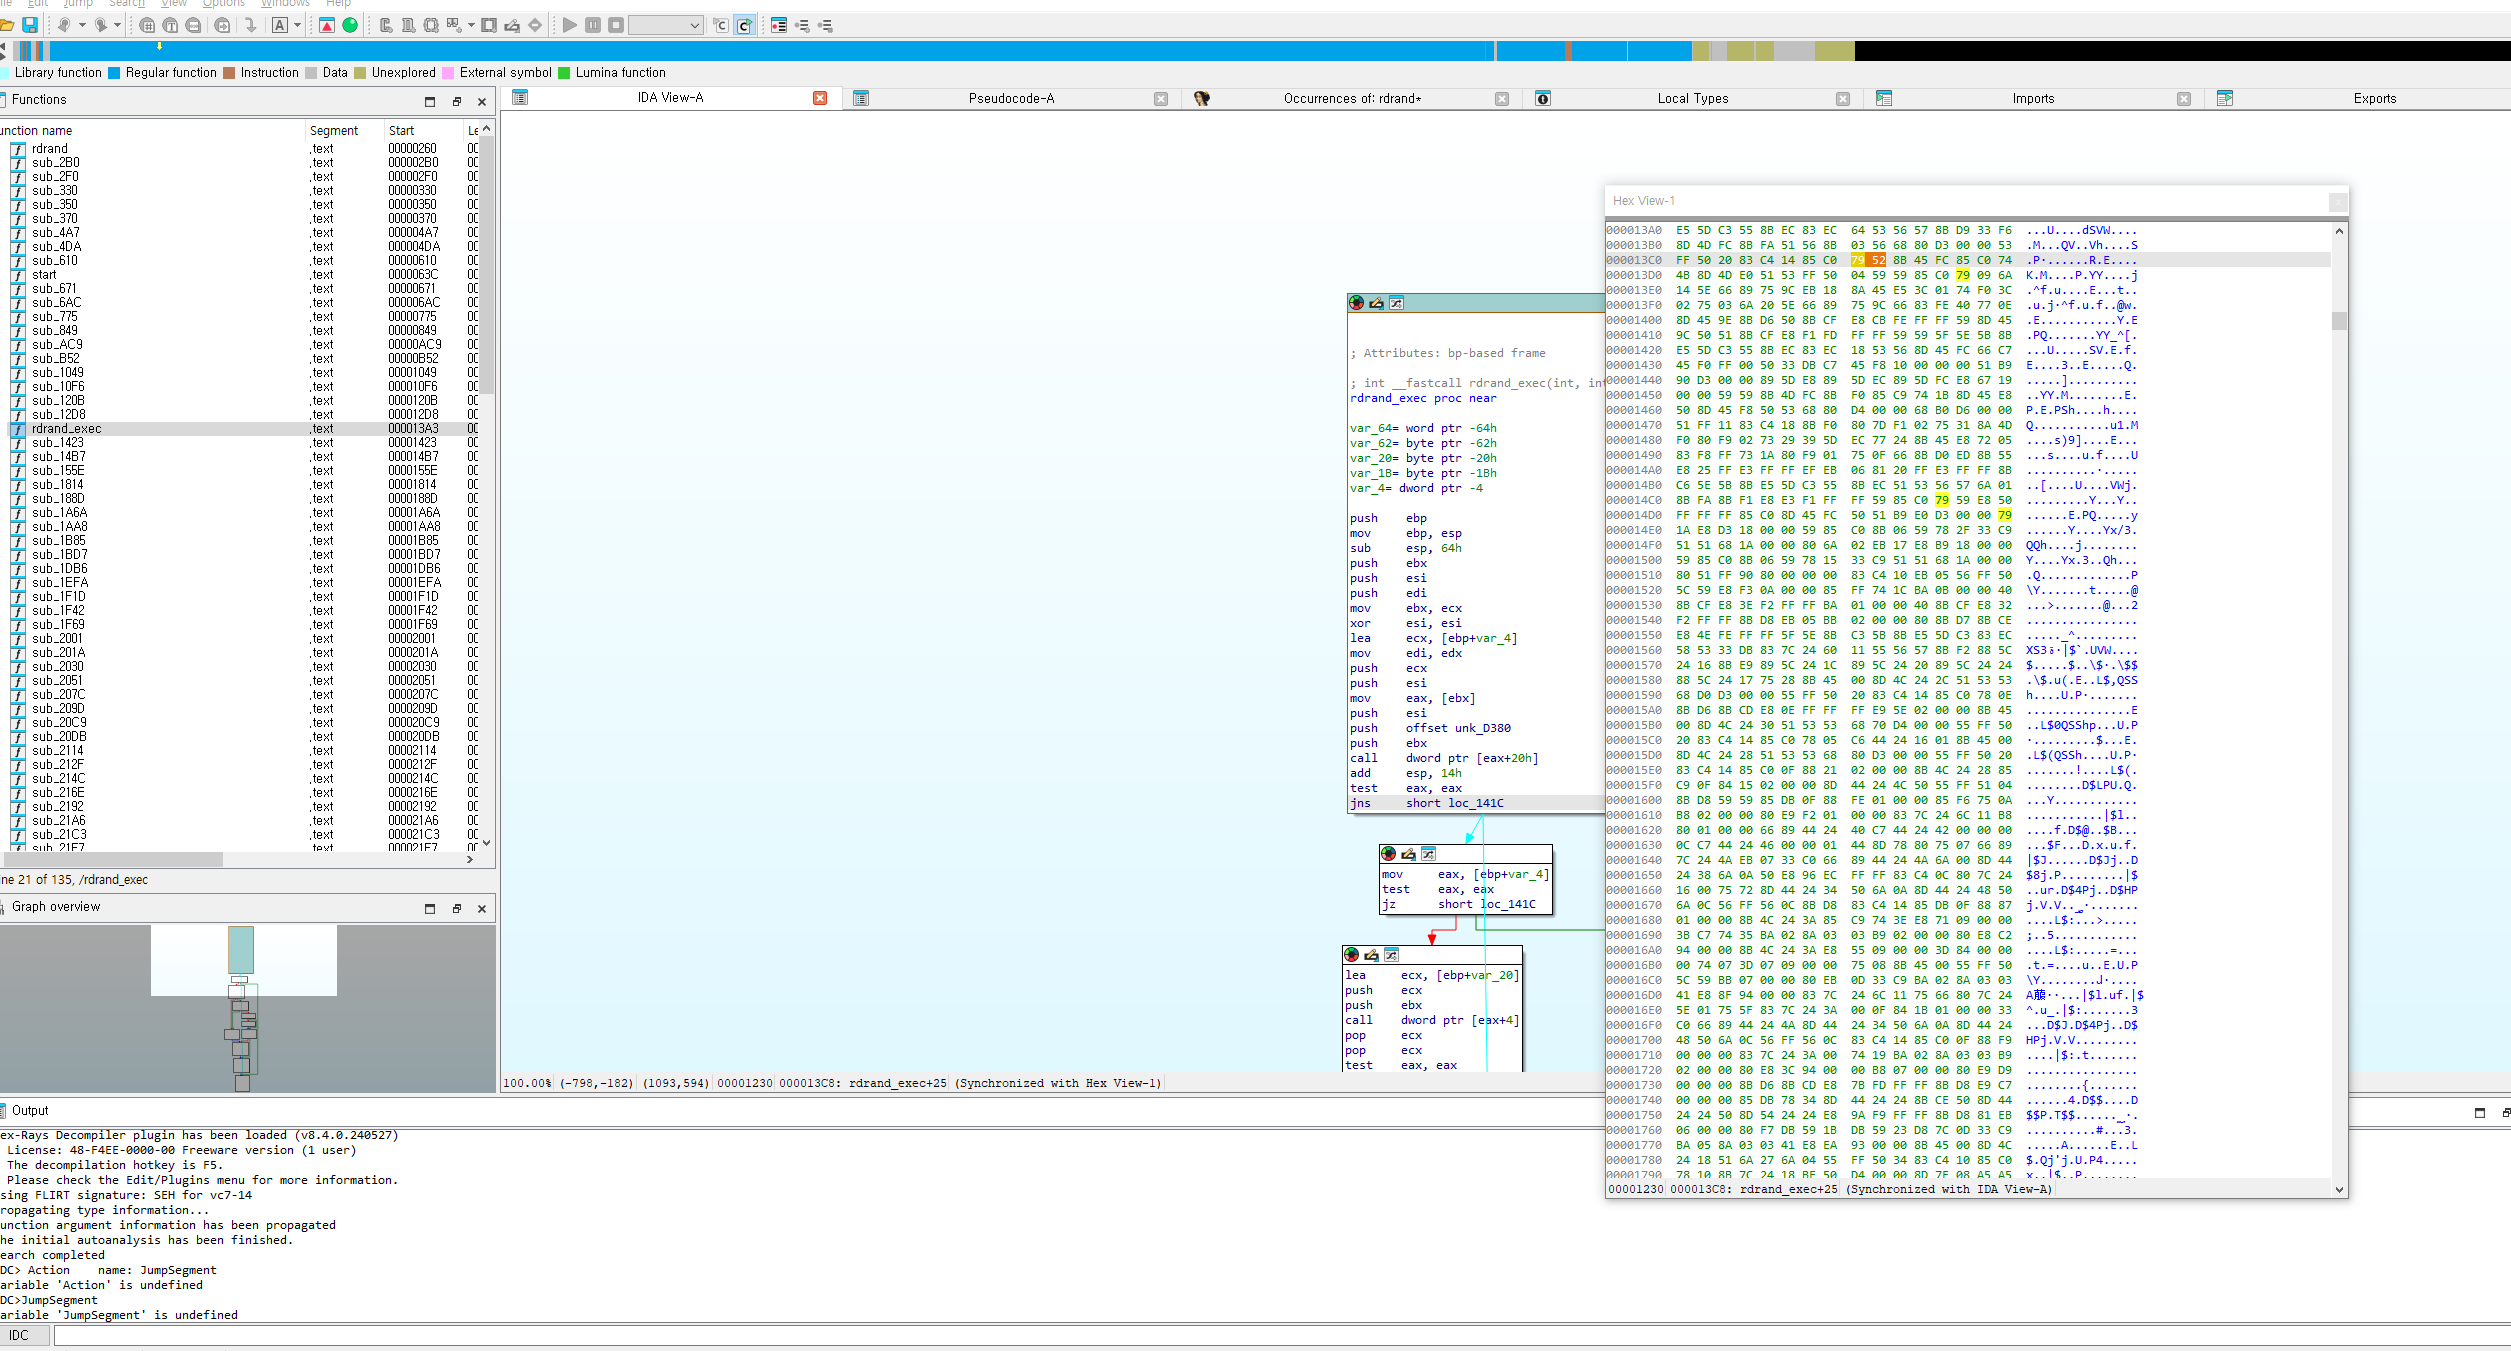This screenshot has width=2511, height=1351.
Task: Switch to the Pseudocode-A tab
Action: [x=1011, y=98]
